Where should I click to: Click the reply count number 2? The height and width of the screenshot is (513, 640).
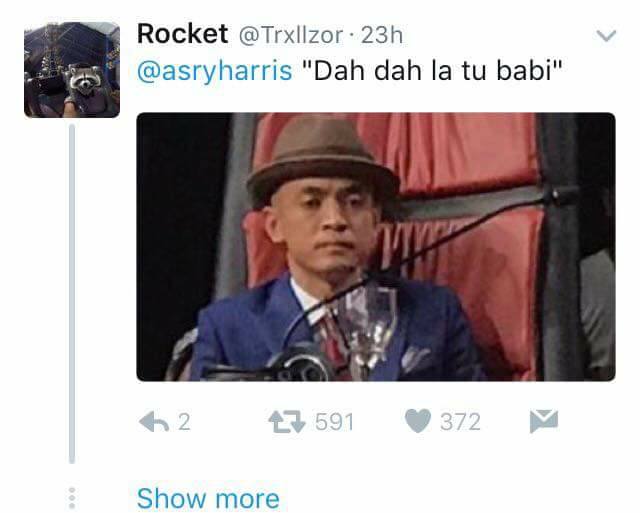[x=184, y=422]
